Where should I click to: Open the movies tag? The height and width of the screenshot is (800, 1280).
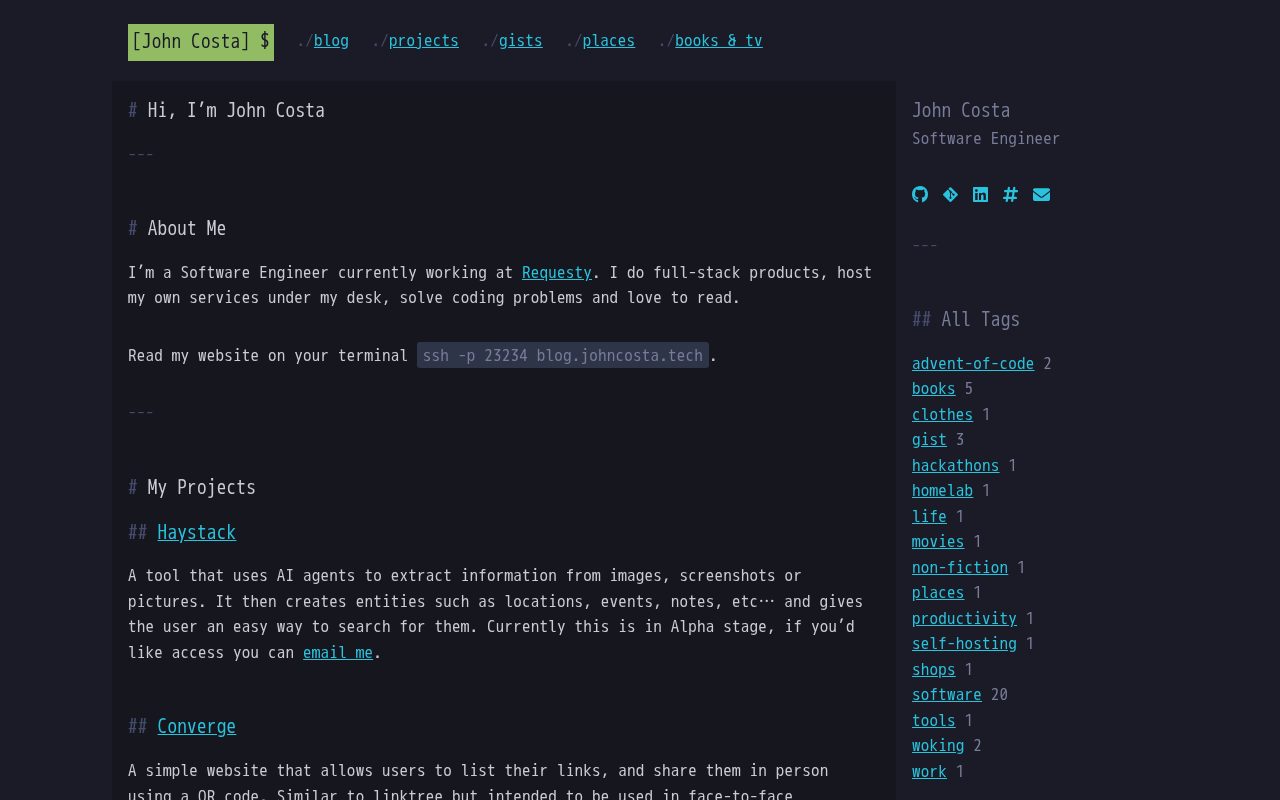pos(938,542)
